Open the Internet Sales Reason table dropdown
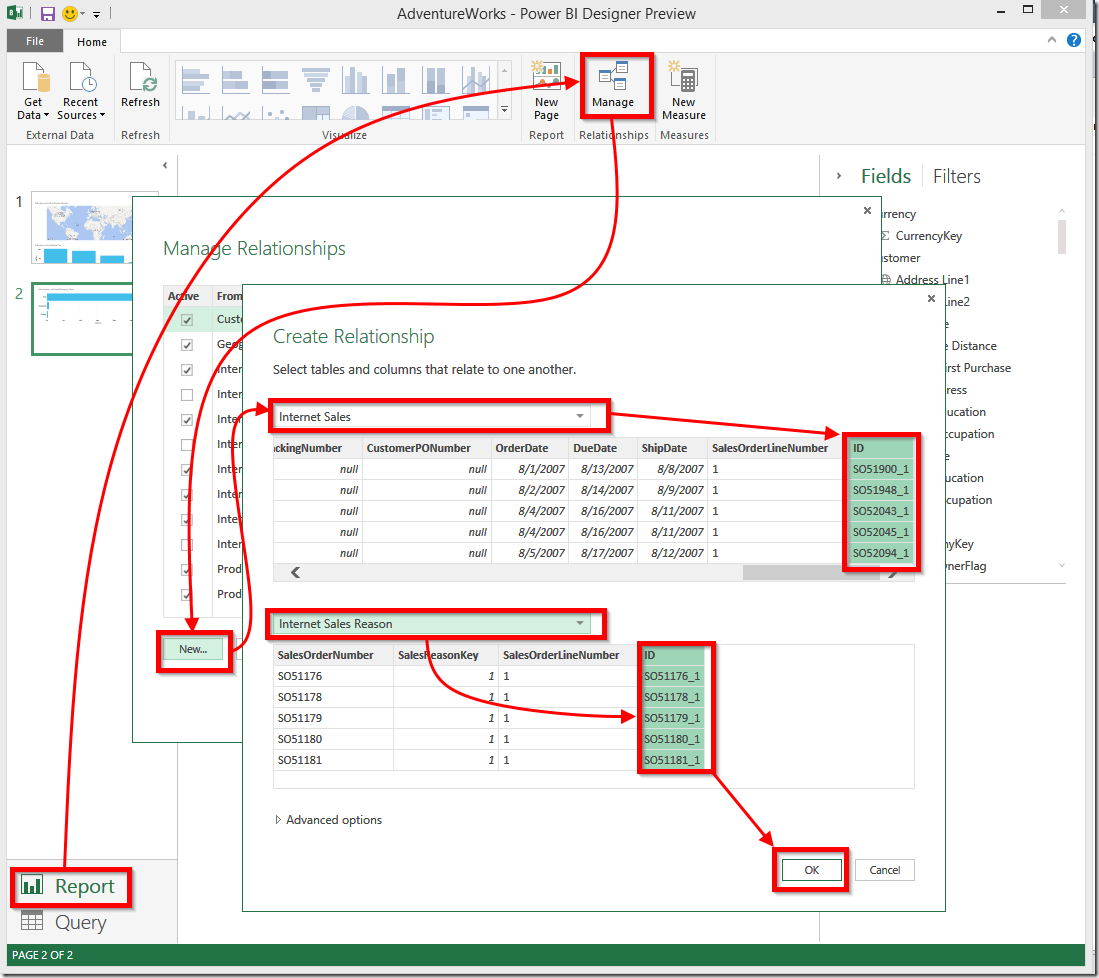Screen dimensions: 1099x978 579,623
